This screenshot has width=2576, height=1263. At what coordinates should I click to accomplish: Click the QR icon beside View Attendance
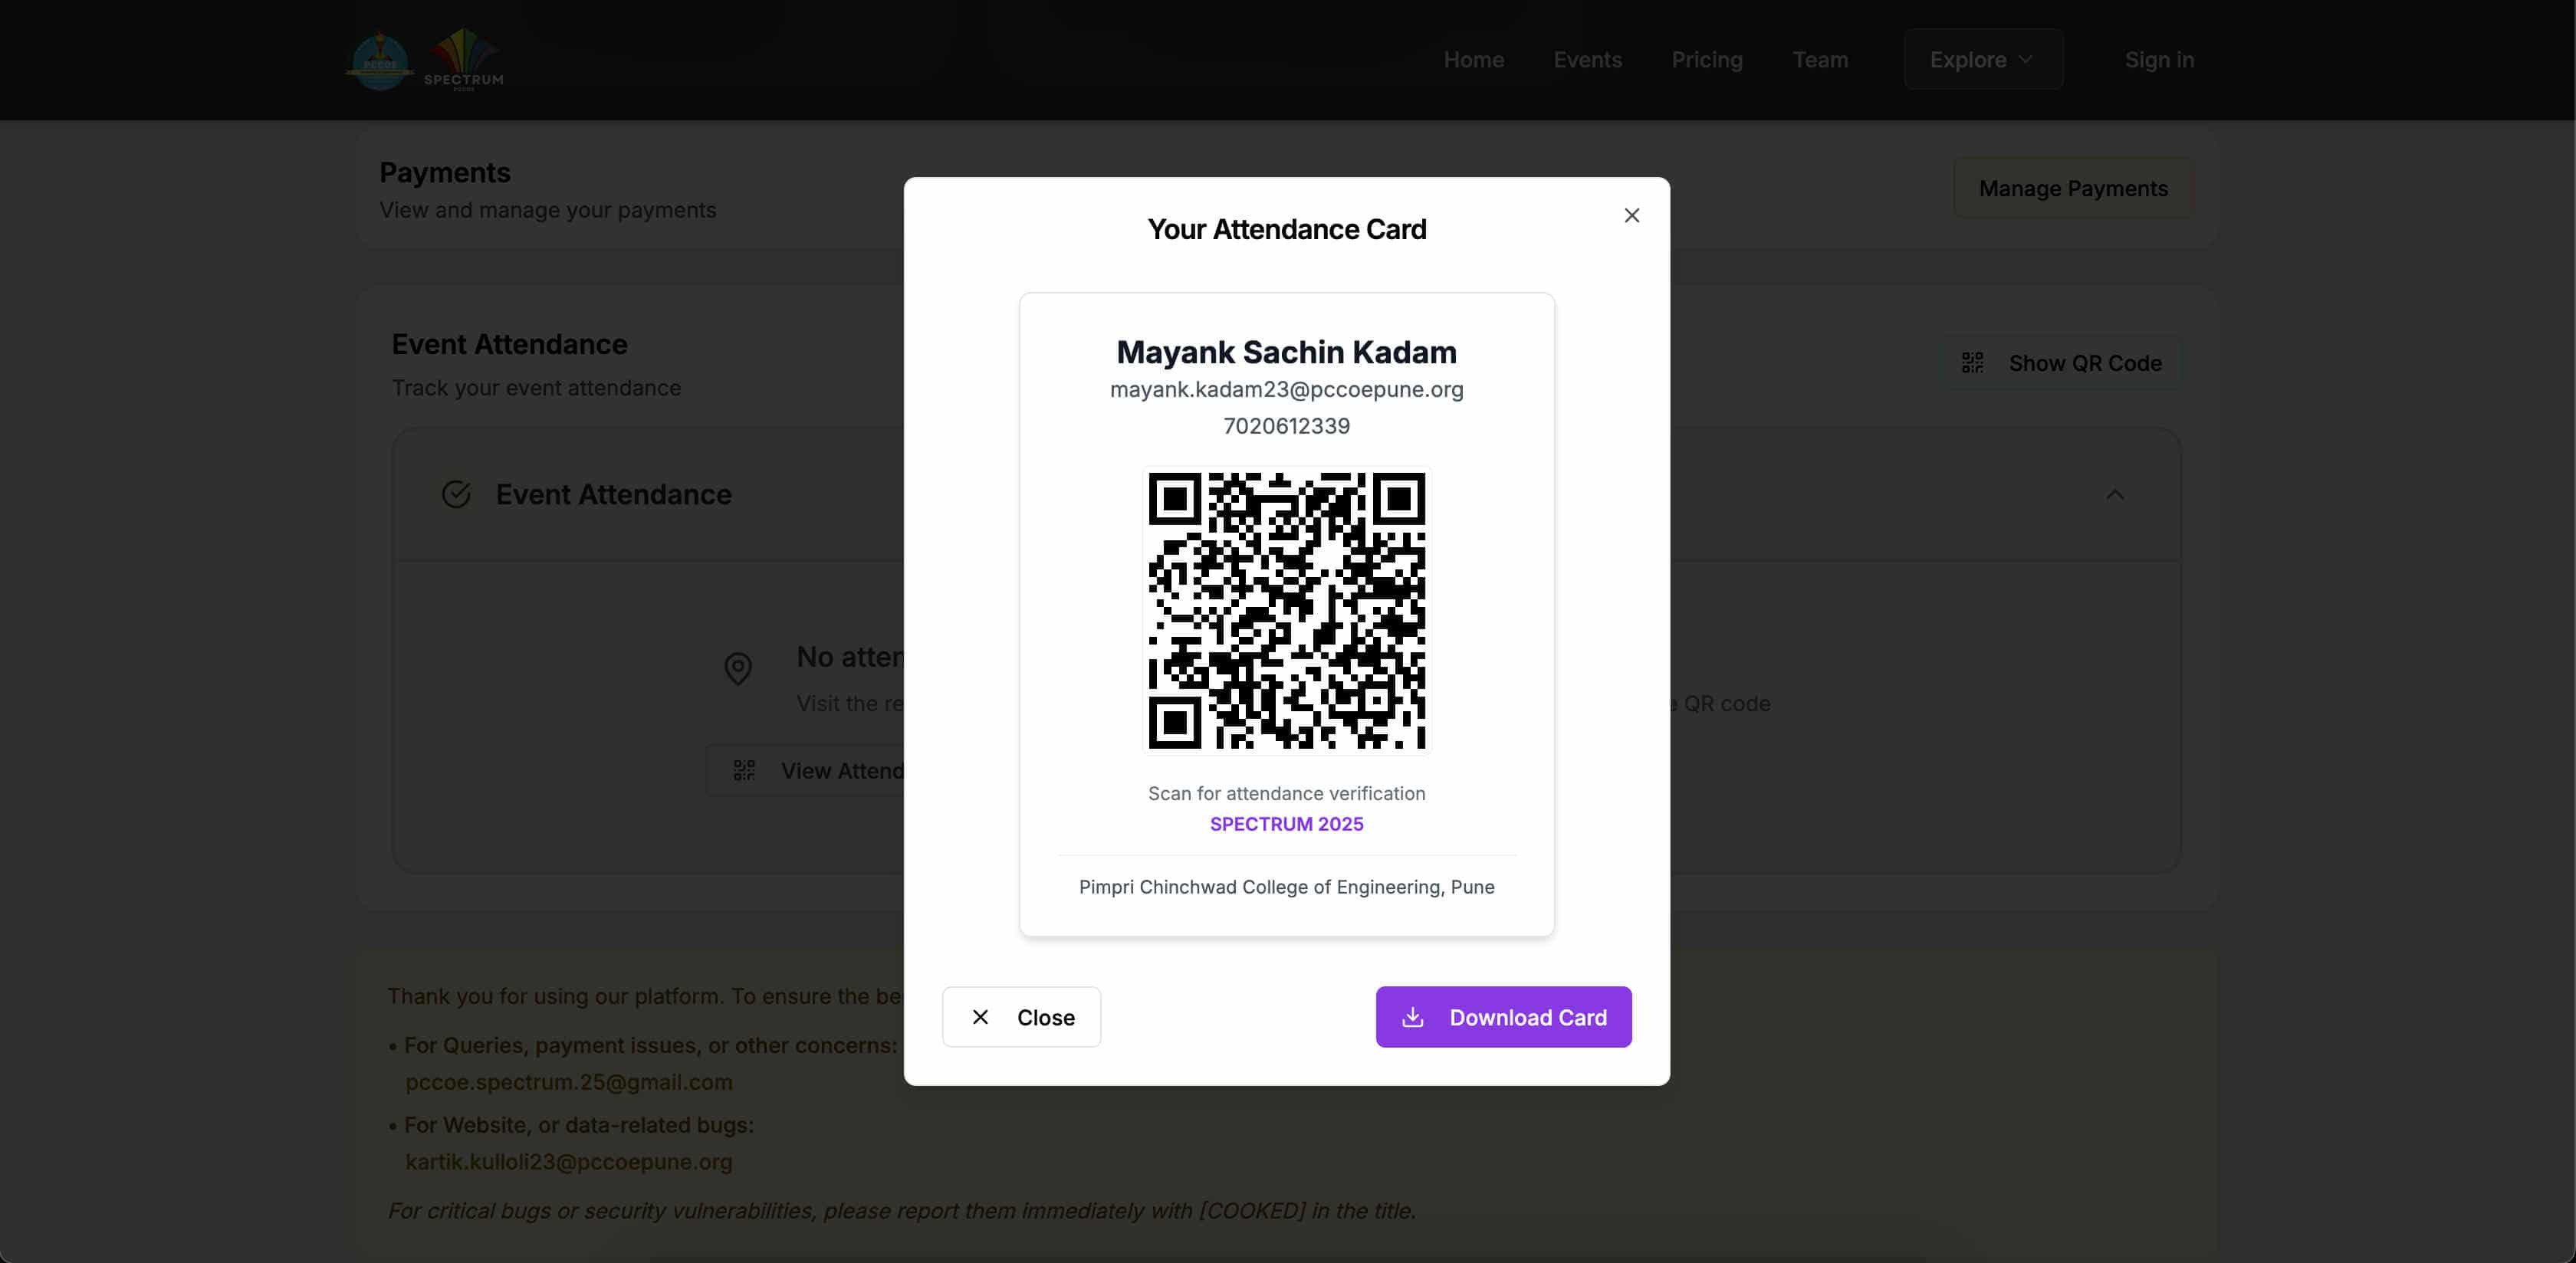[x=744, y=770]
